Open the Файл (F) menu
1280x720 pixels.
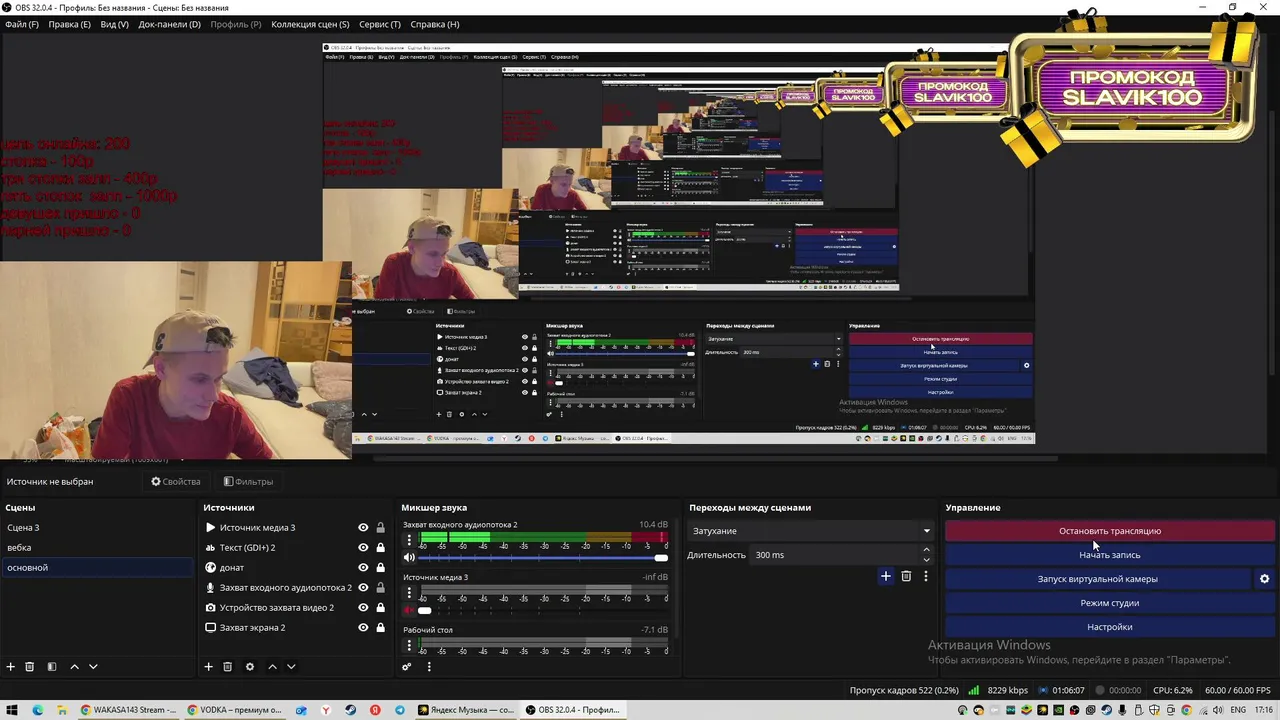point(22,24)
